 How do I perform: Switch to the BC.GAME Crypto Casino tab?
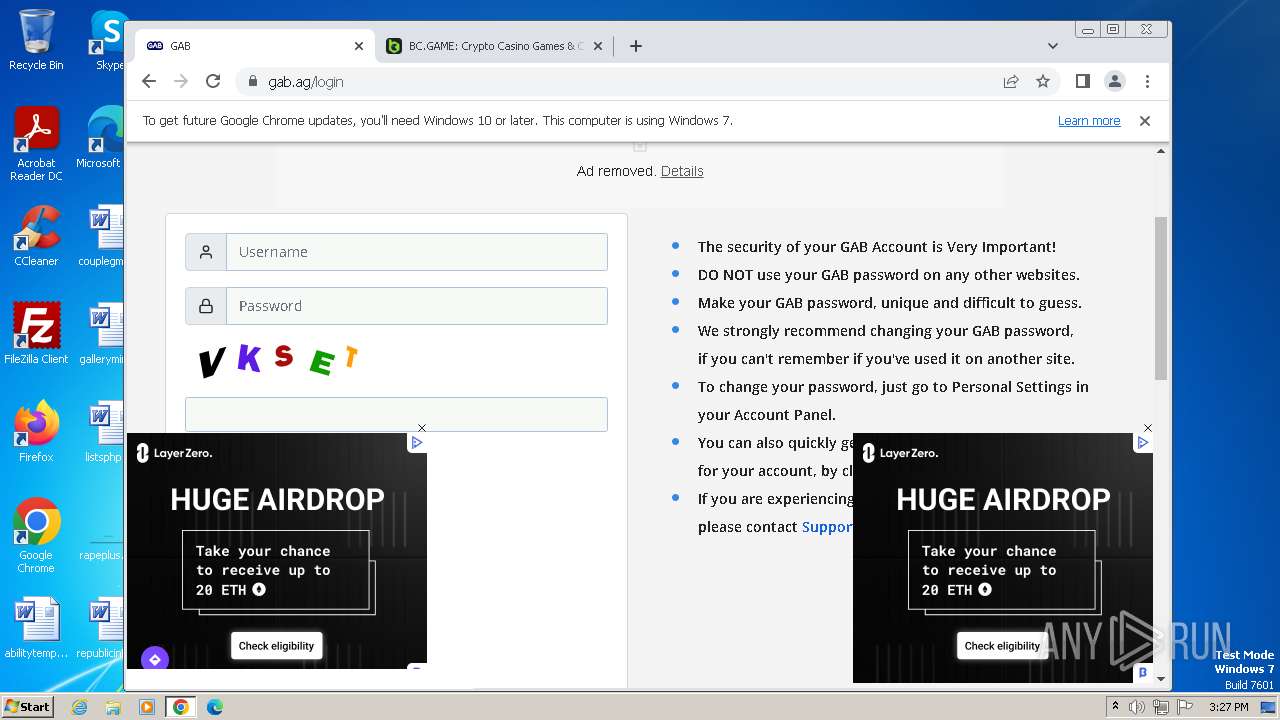click(495, 46)
